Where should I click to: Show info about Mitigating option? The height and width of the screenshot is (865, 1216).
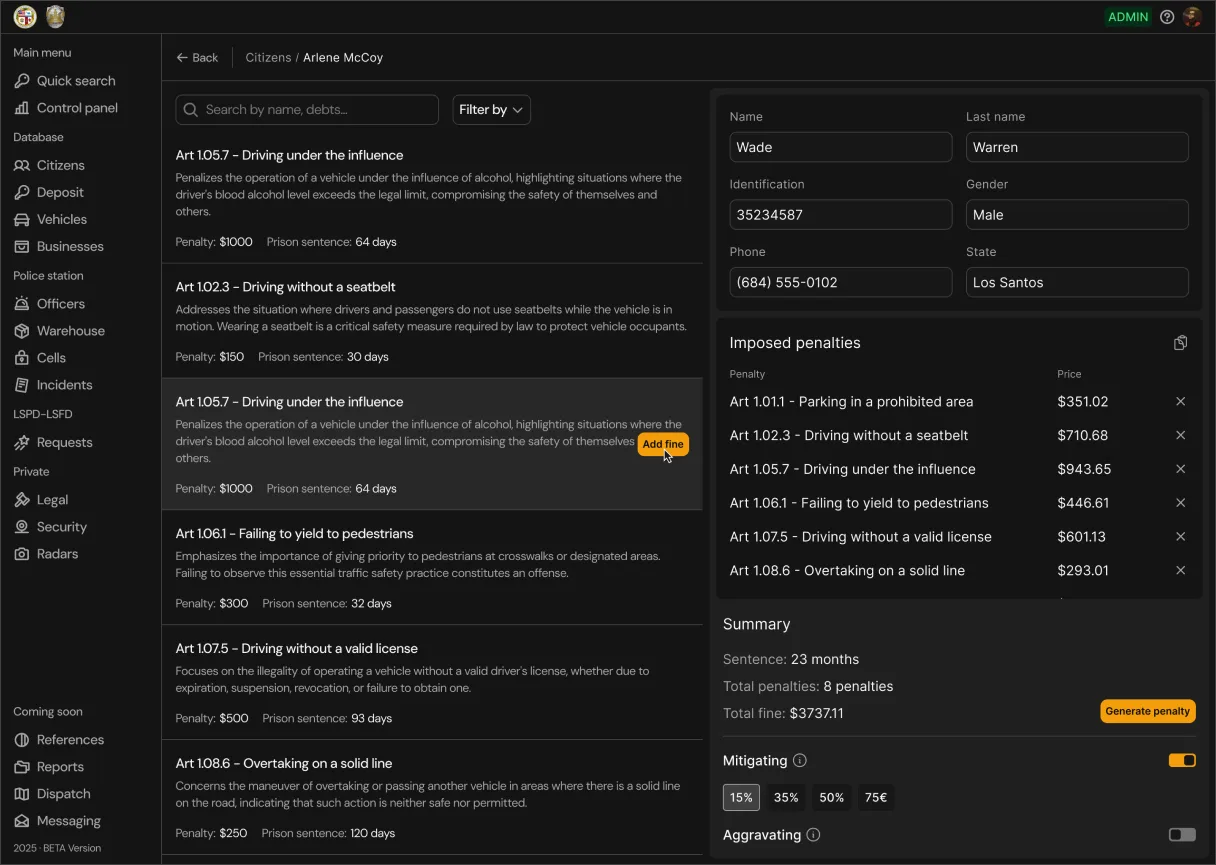800,761
